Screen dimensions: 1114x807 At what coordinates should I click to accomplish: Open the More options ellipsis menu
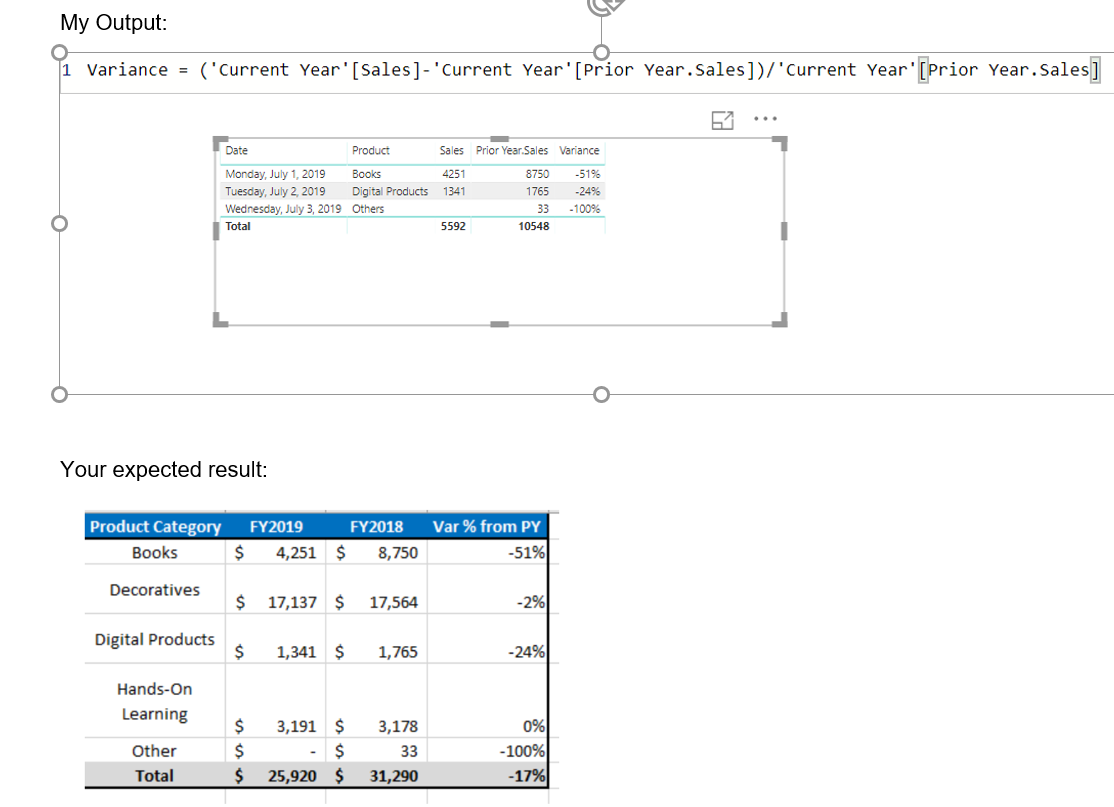tap(765, 119)
